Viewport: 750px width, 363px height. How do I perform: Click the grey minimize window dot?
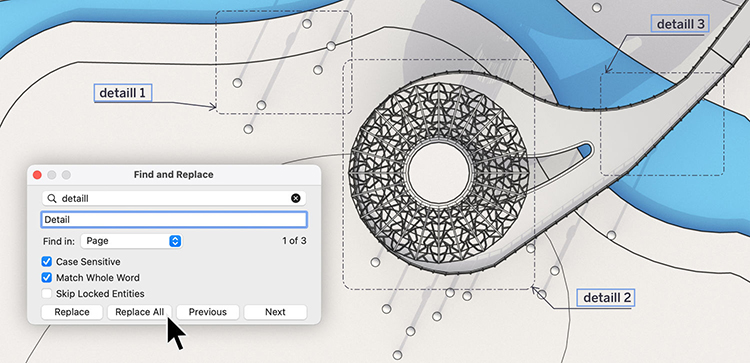[52, 175]
